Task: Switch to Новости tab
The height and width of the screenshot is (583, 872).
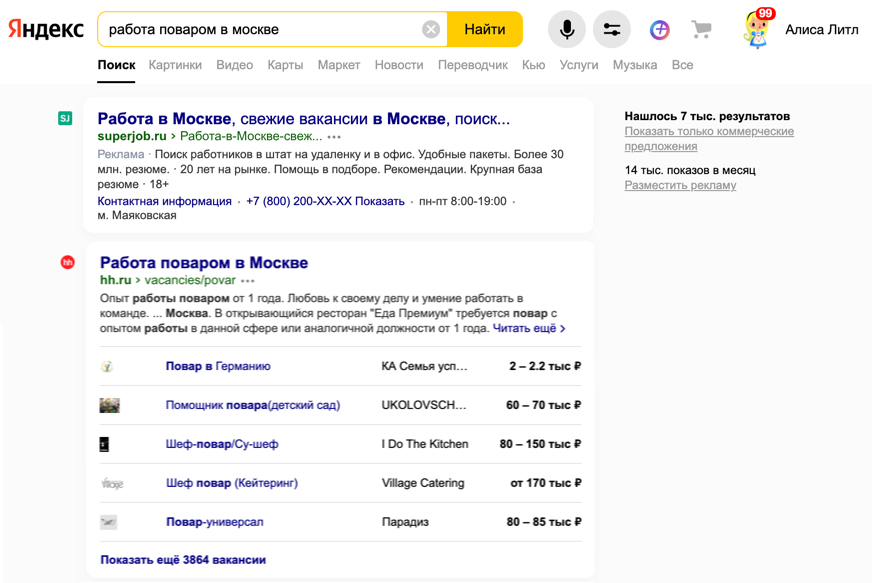Action: point(399,65)
